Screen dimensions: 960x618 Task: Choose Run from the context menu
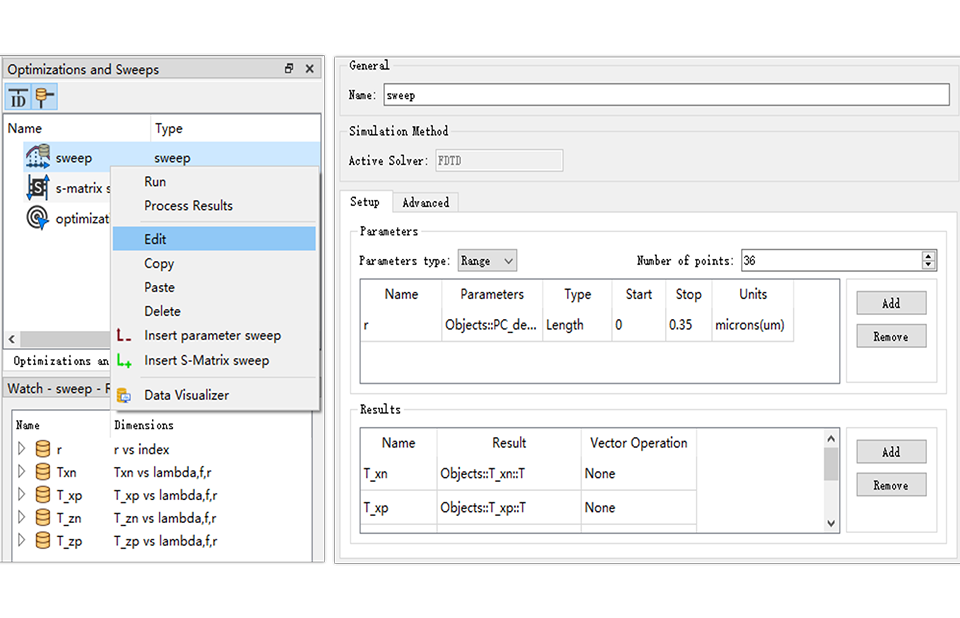[214, 182]
